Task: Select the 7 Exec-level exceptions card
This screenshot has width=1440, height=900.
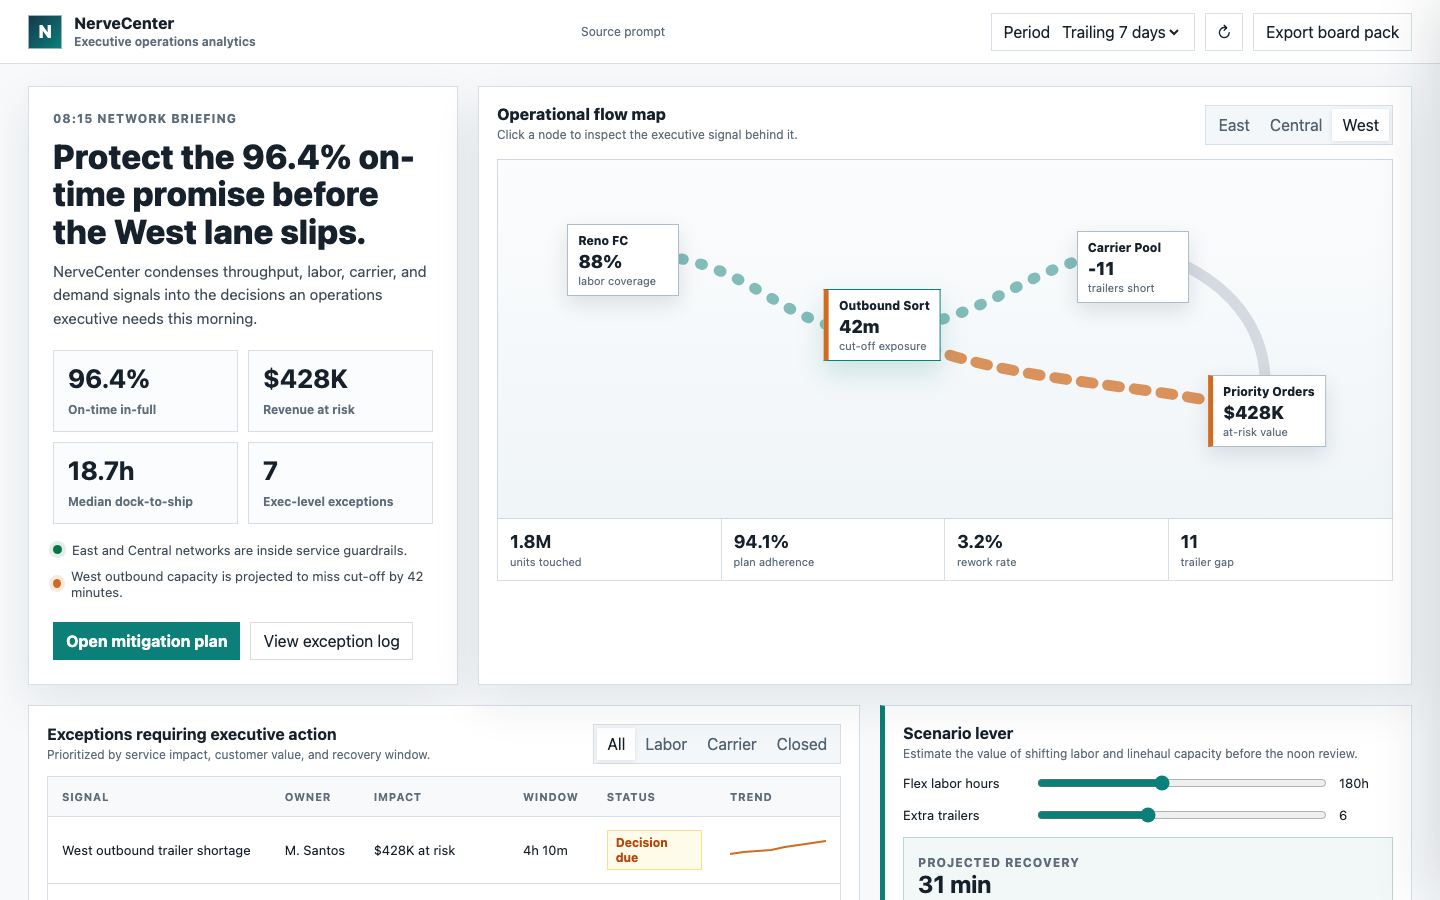Action: 340,483
